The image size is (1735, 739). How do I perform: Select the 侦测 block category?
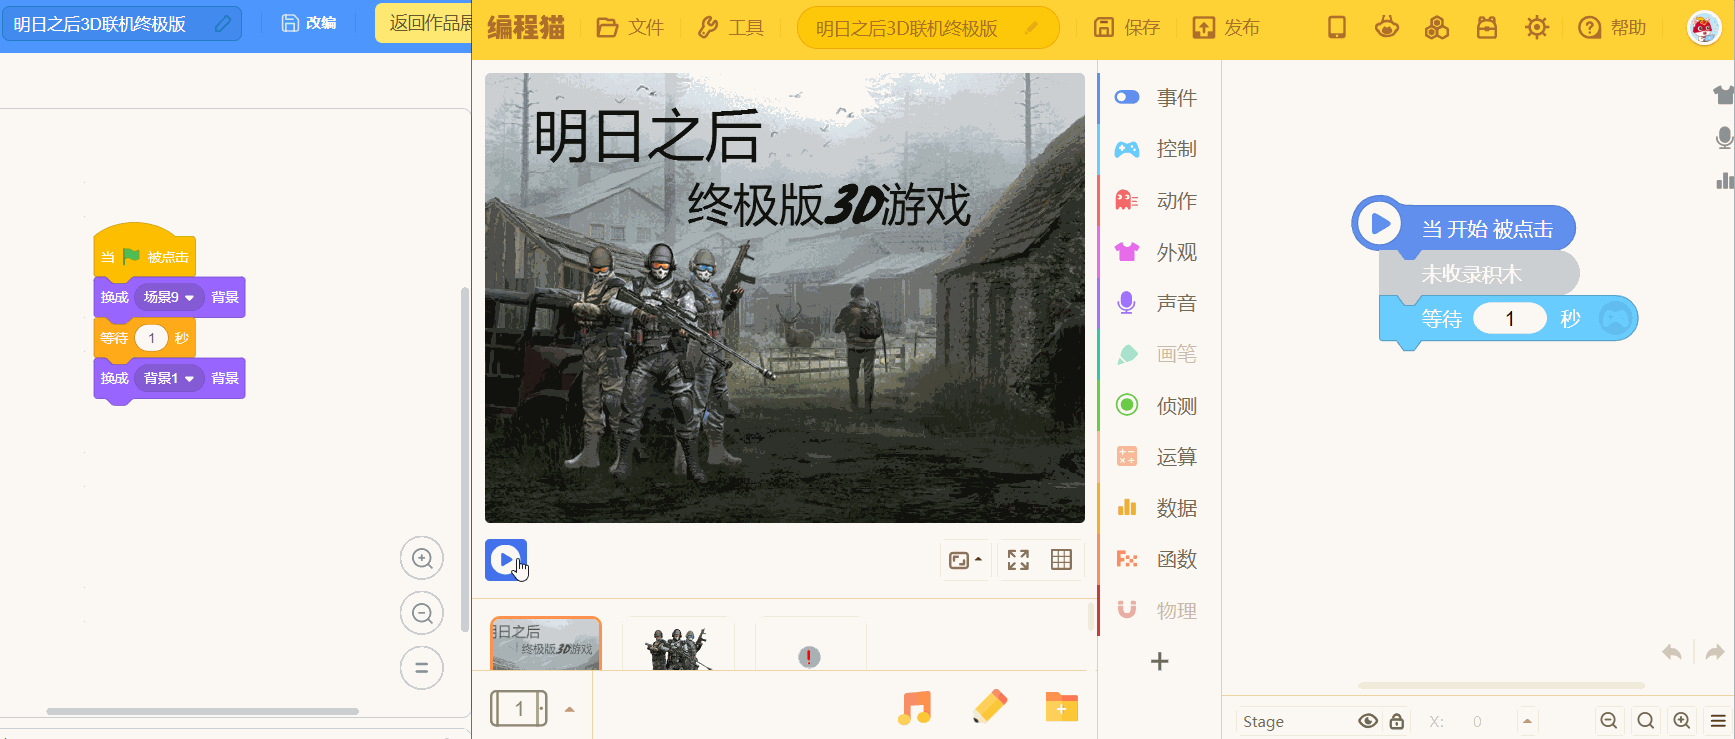click(1160, 405)
